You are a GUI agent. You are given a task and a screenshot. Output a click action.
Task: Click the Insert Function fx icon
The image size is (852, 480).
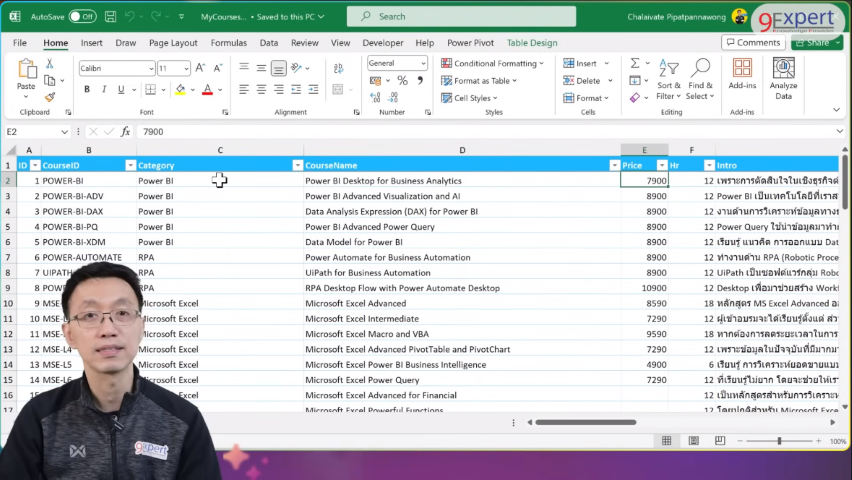125,132
